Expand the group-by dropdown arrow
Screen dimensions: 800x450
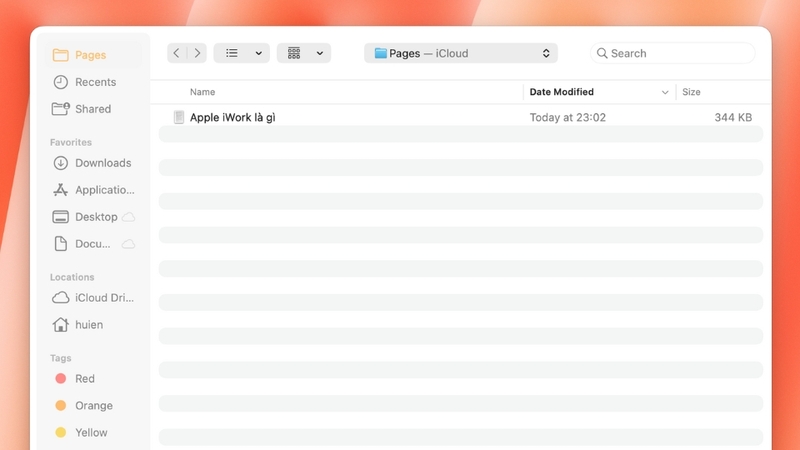pos(320,53)
